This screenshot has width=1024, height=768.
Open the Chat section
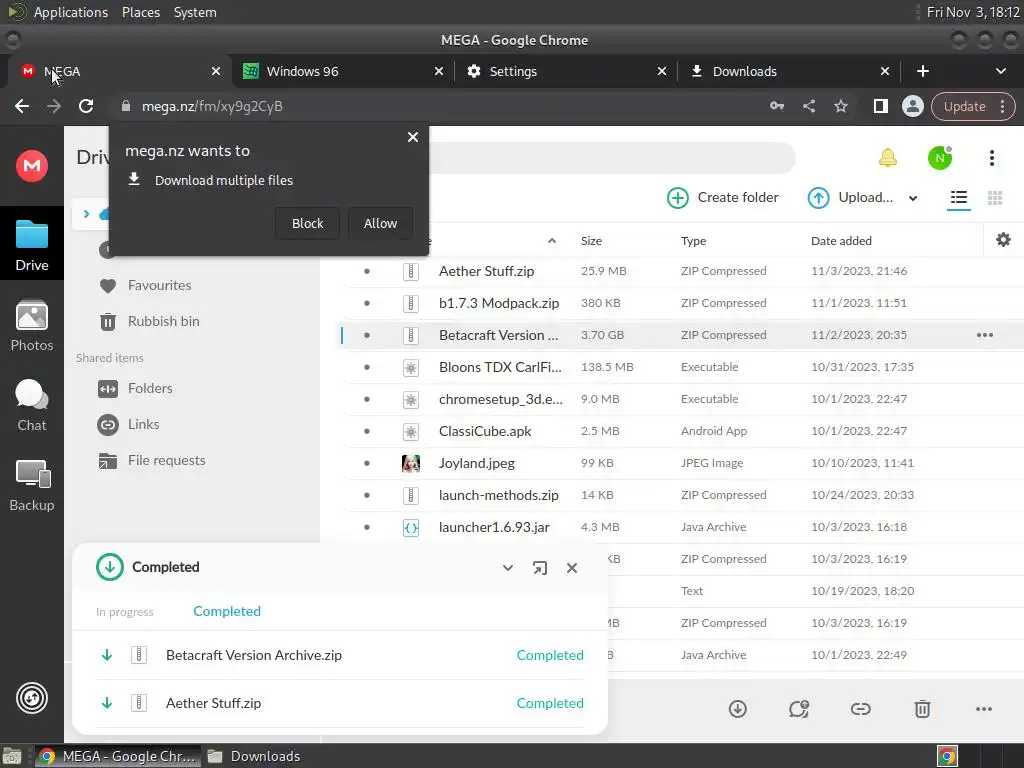tap(32, 406)
